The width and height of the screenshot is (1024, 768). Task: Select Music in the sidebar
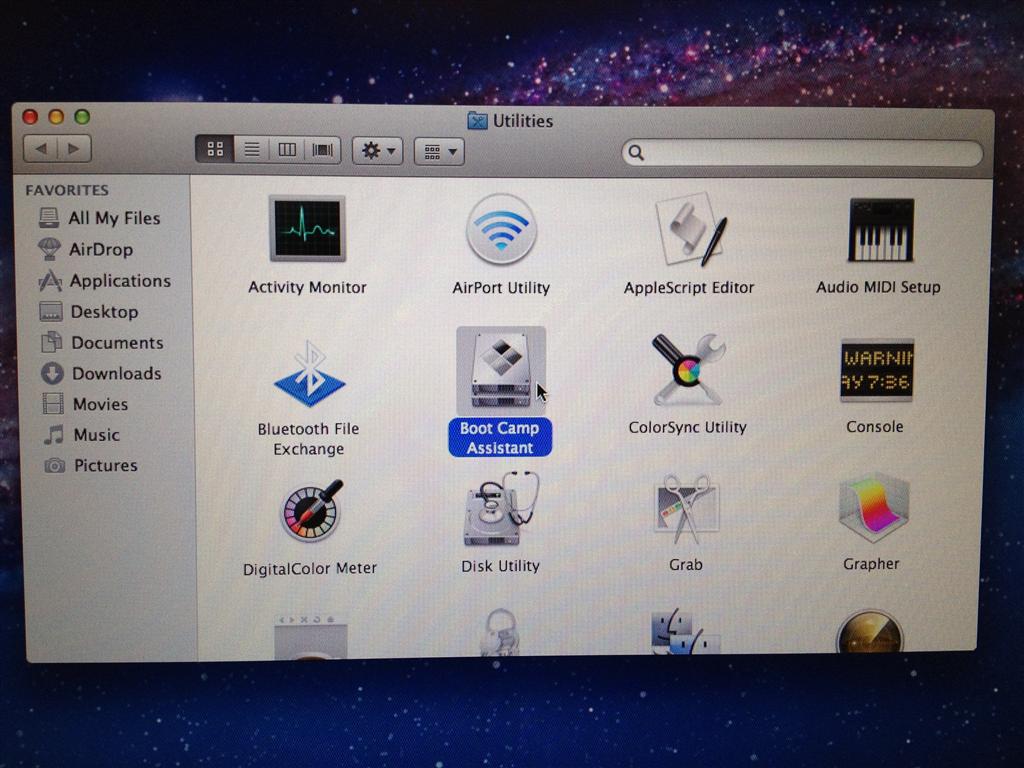click(82, 434)
